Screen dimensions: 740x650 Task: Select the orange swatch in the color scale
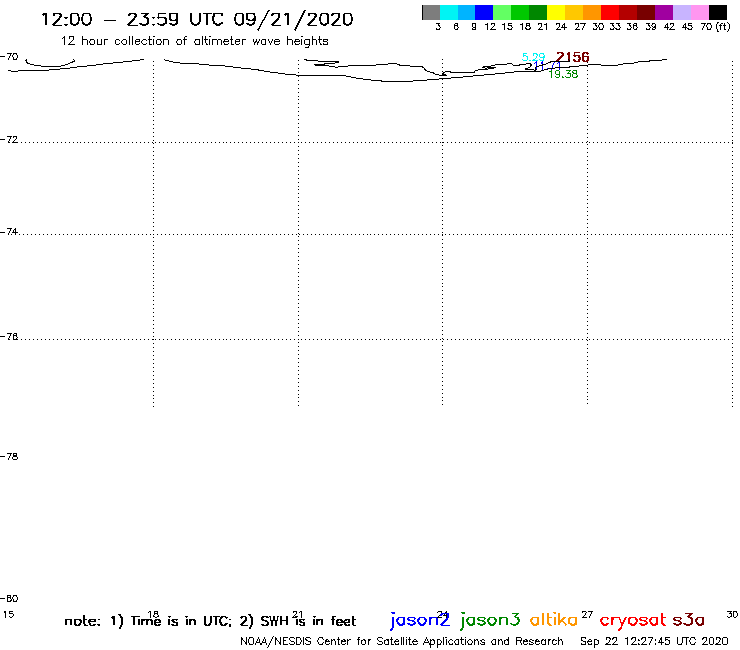[x=592, y=12]
